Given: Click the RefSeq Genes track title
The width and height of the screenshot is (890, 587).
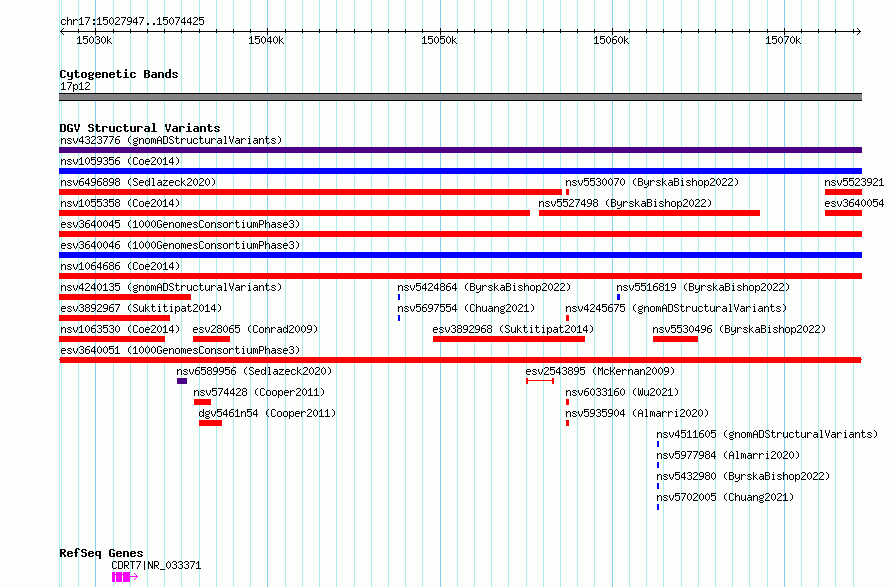Looking at the screenshot, I should click(101, 554).
